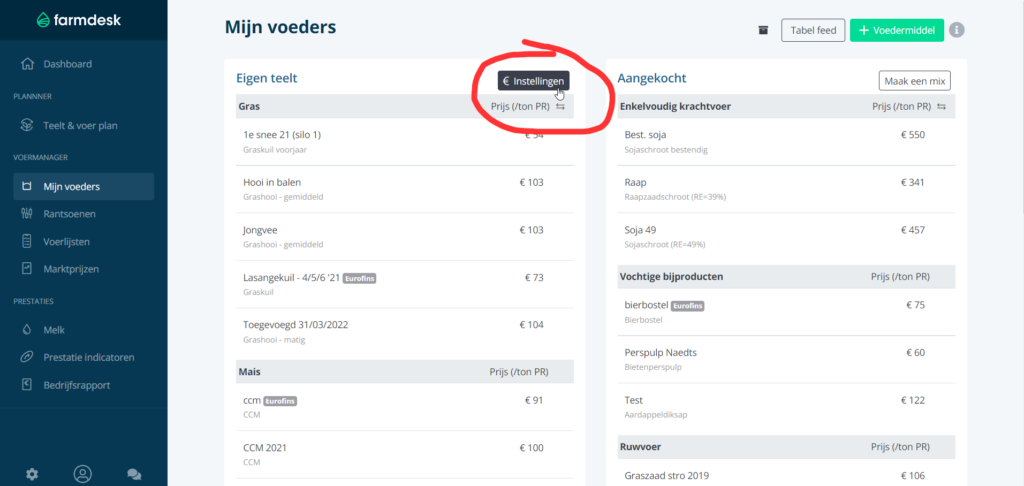Click the Farmdesk logo
The width and height of the screenshot is (1024, 486).
click(77, 19)
